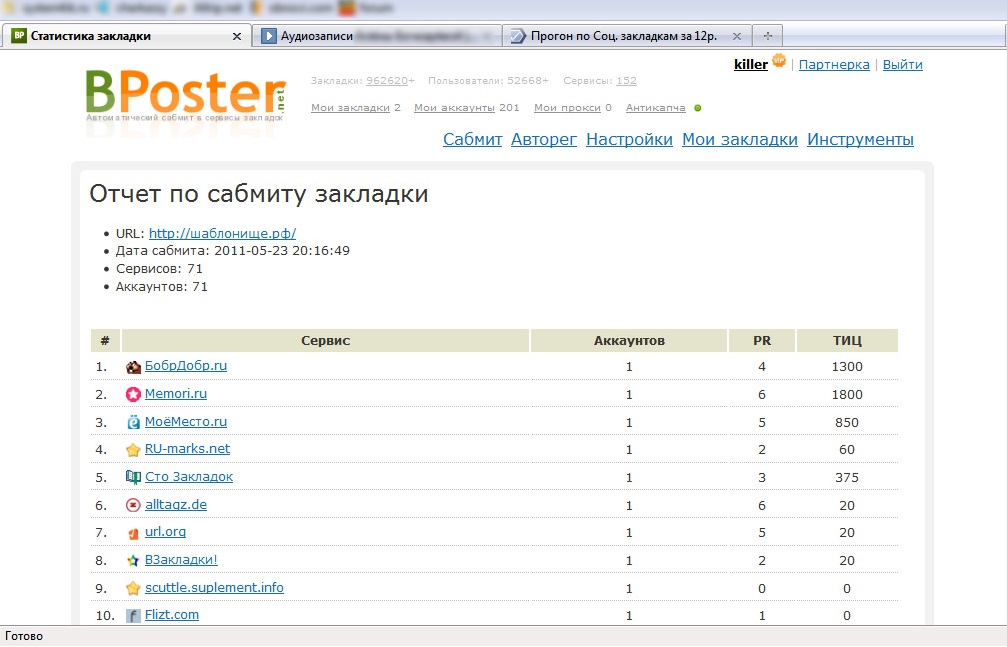
Task: Open small Мои закладки link with count 2
Action: tap(351, 107)
